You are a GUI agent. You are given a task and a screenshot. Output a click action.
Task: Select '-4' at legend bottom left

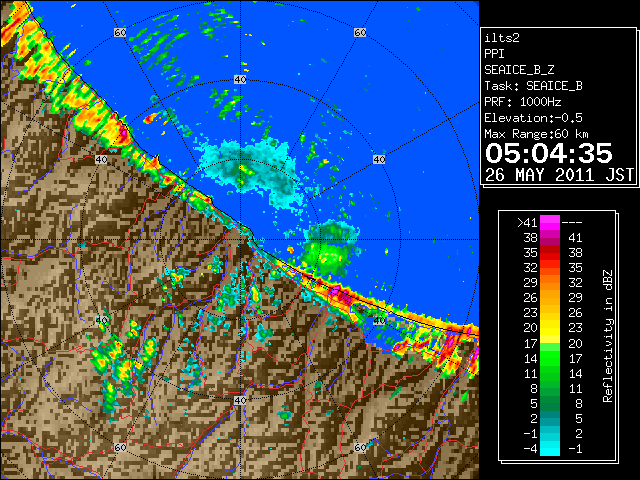coord(531,448)
